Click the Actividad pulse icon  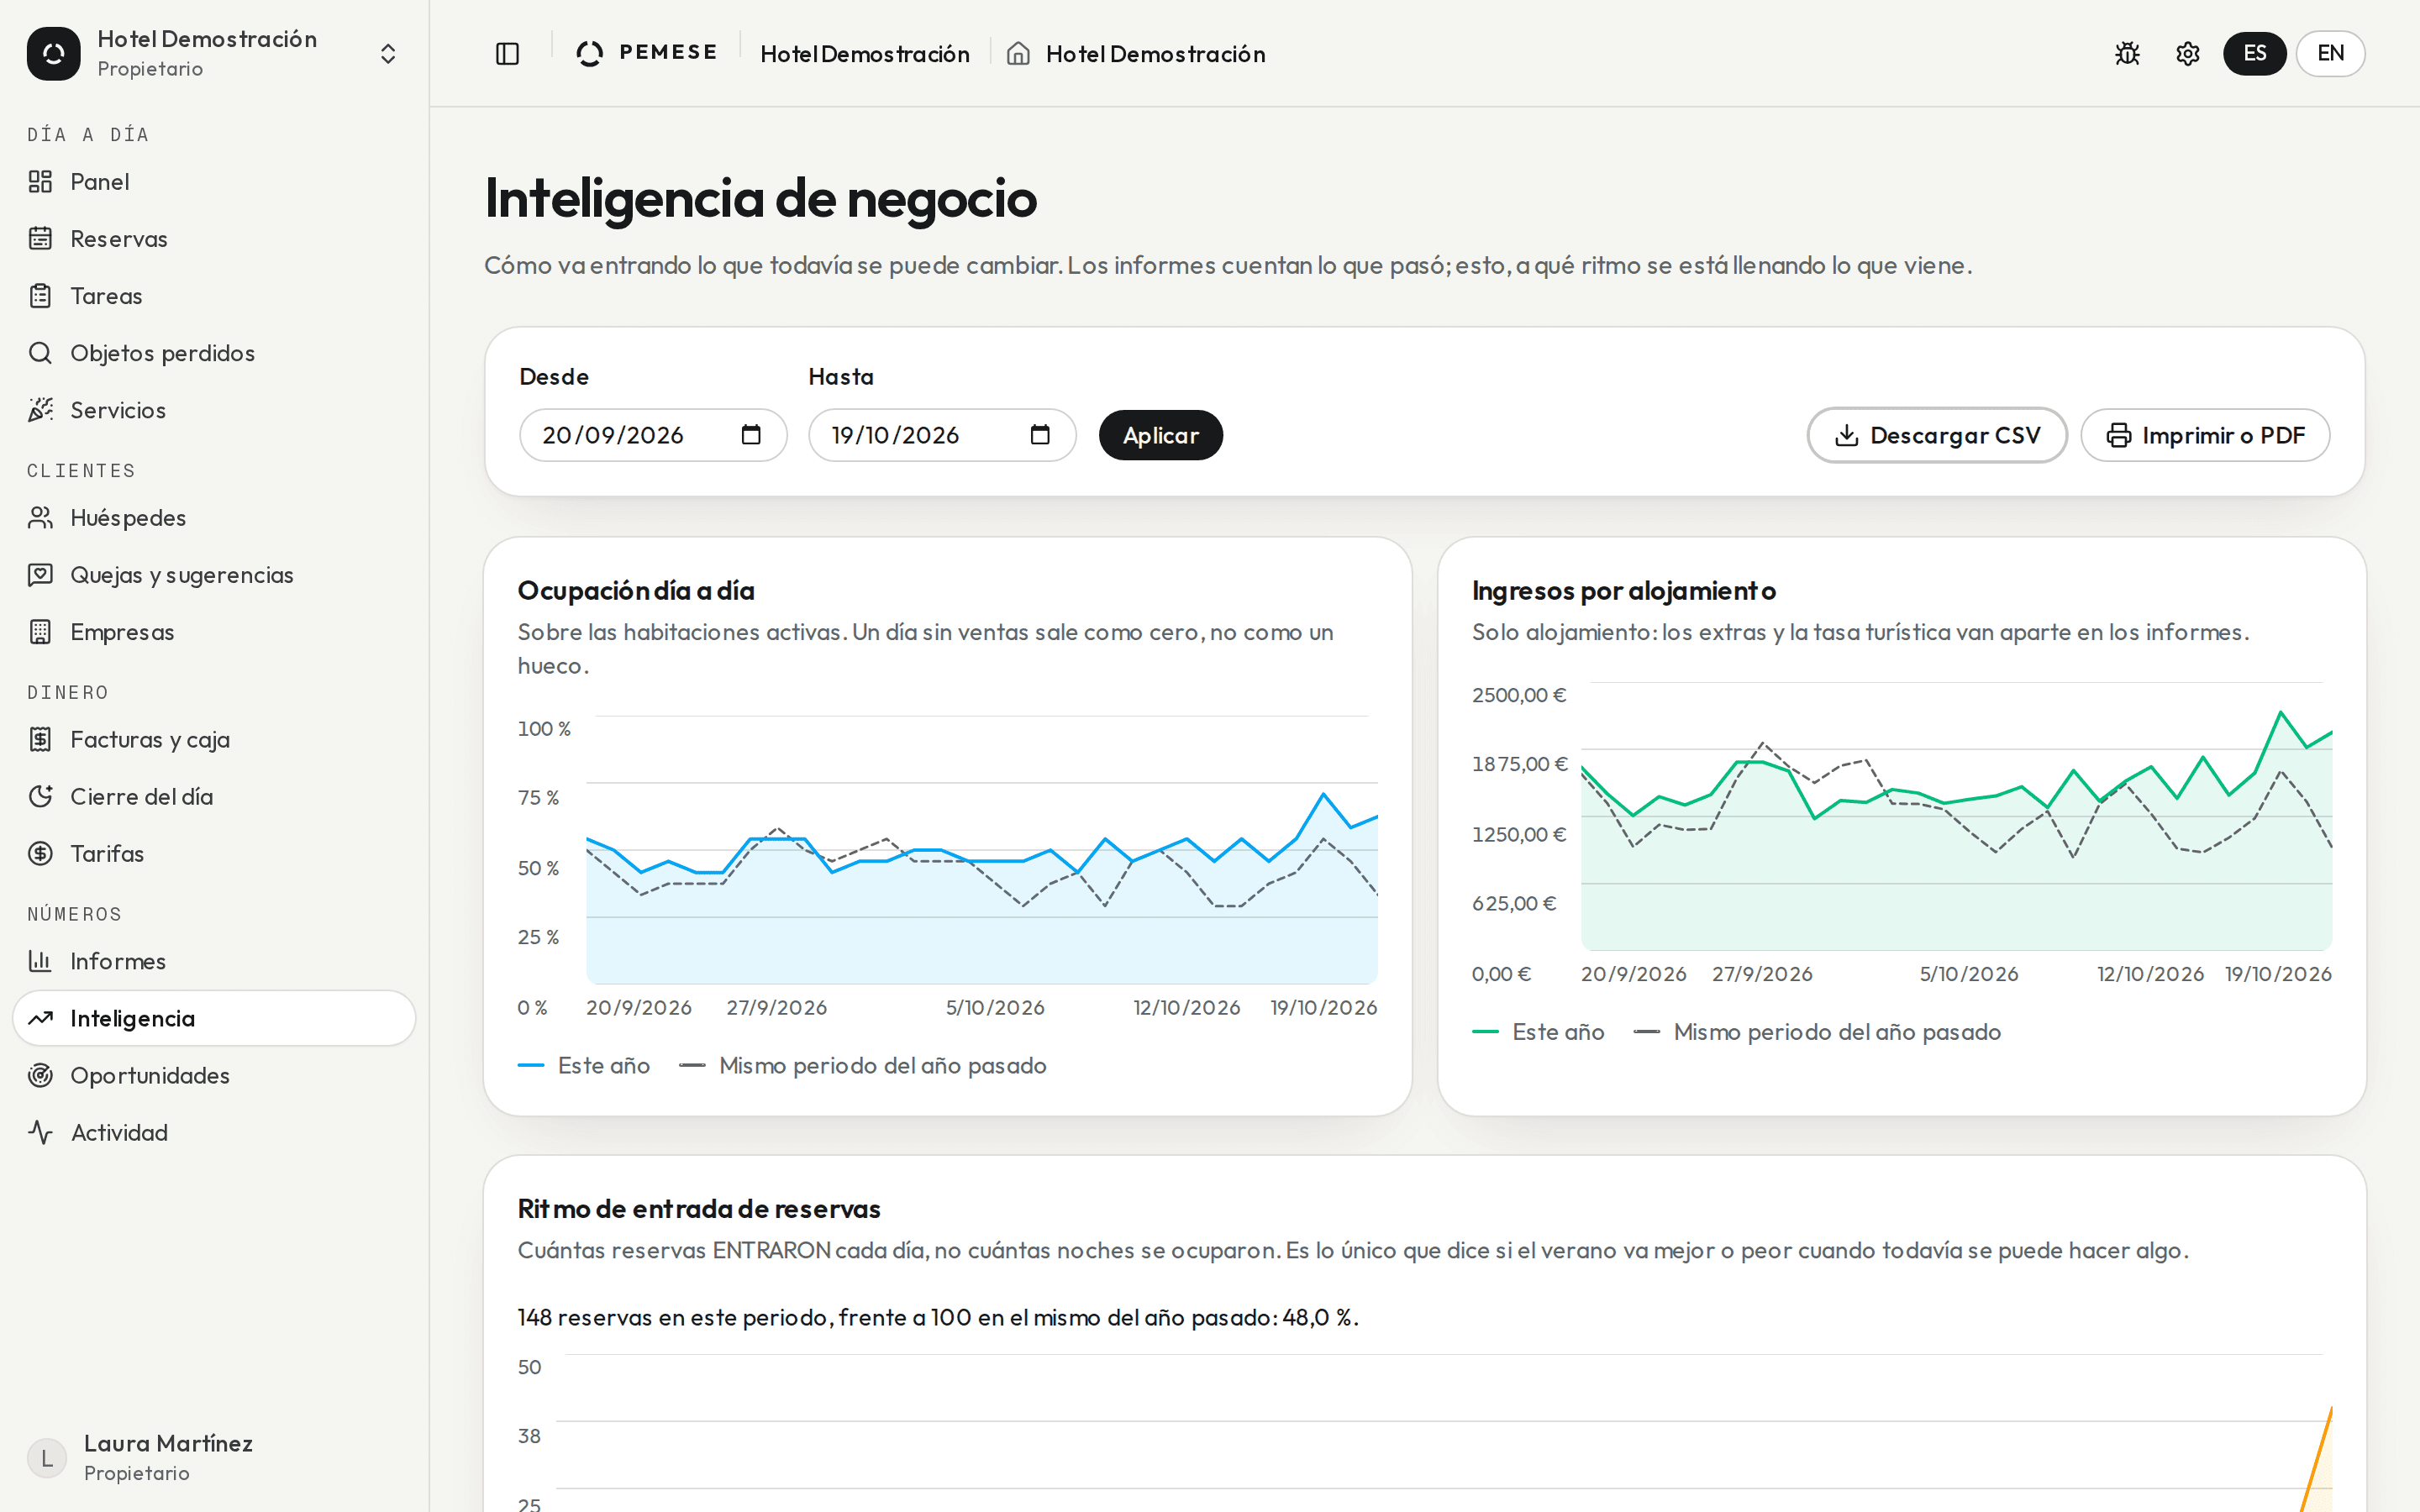click(x=40, y=1133)
